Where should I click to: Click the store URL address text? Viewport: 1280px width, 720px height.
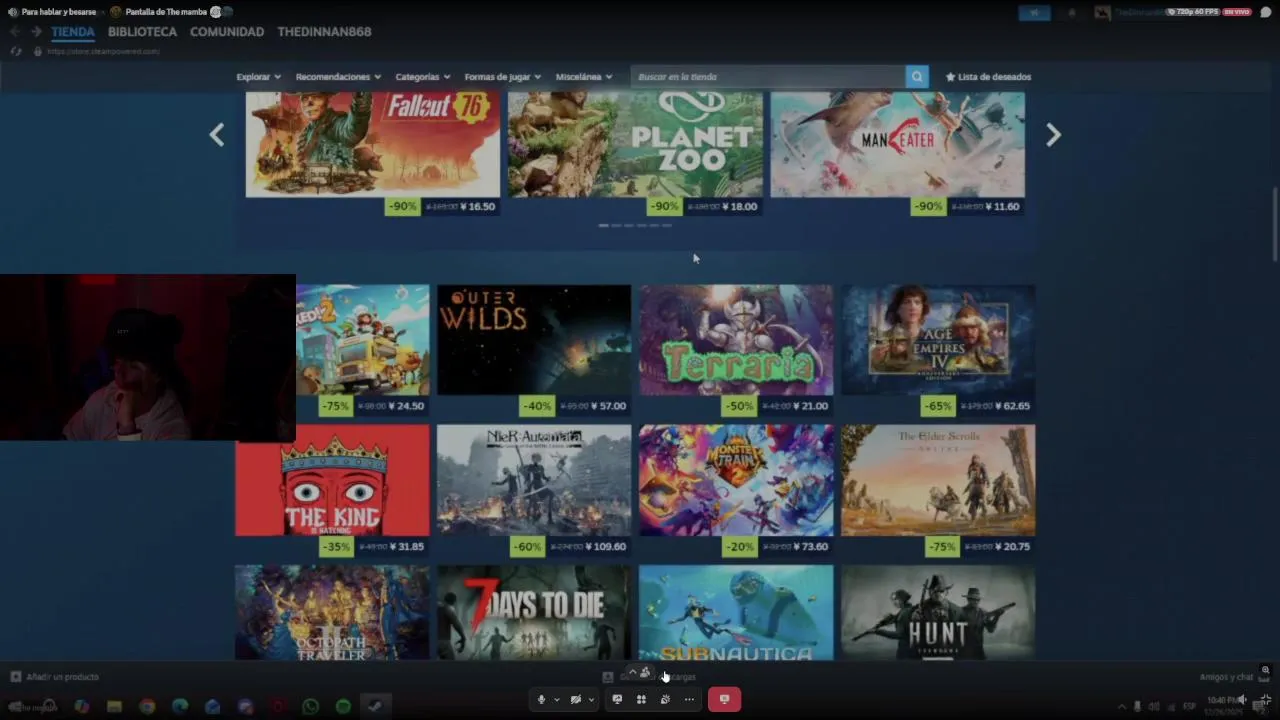pos(103,51)
